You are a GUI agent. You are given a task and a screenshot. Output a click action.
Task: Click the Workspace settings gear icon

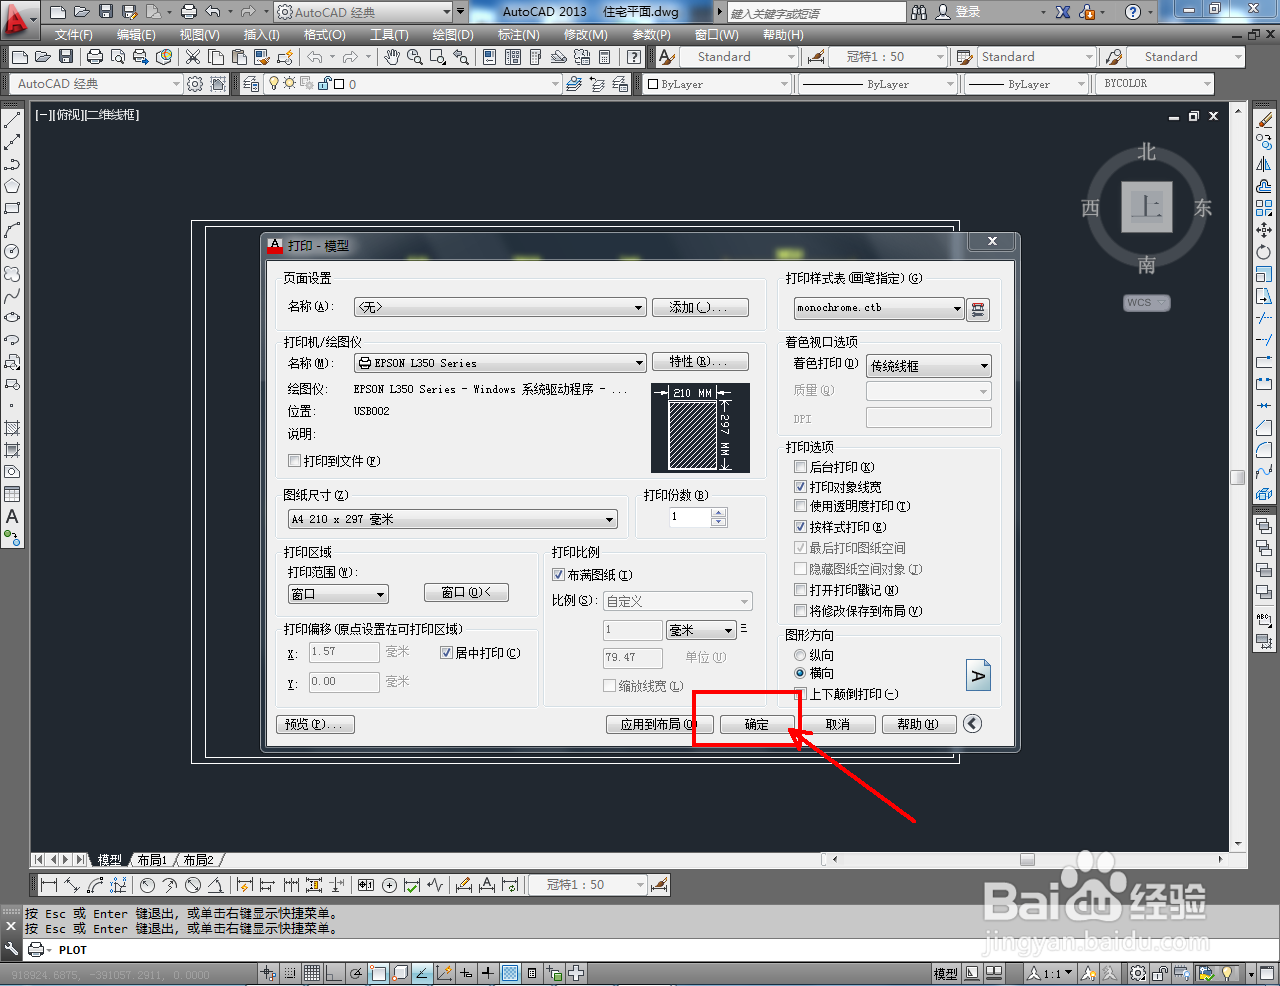pos(195,84)
